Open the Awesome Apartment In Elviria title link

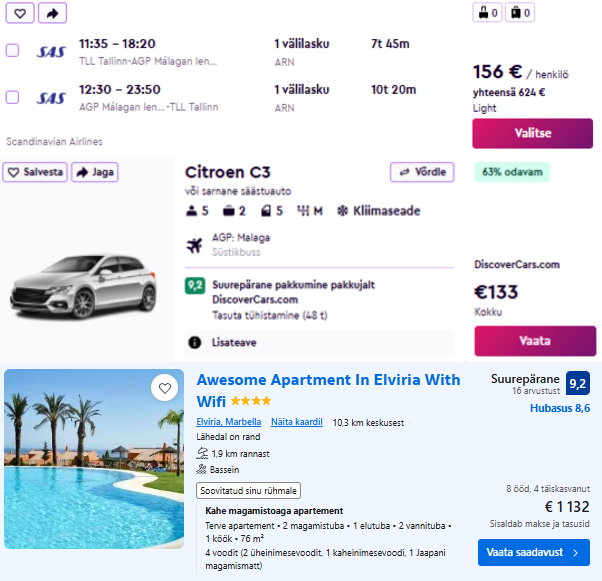point(328,390)
